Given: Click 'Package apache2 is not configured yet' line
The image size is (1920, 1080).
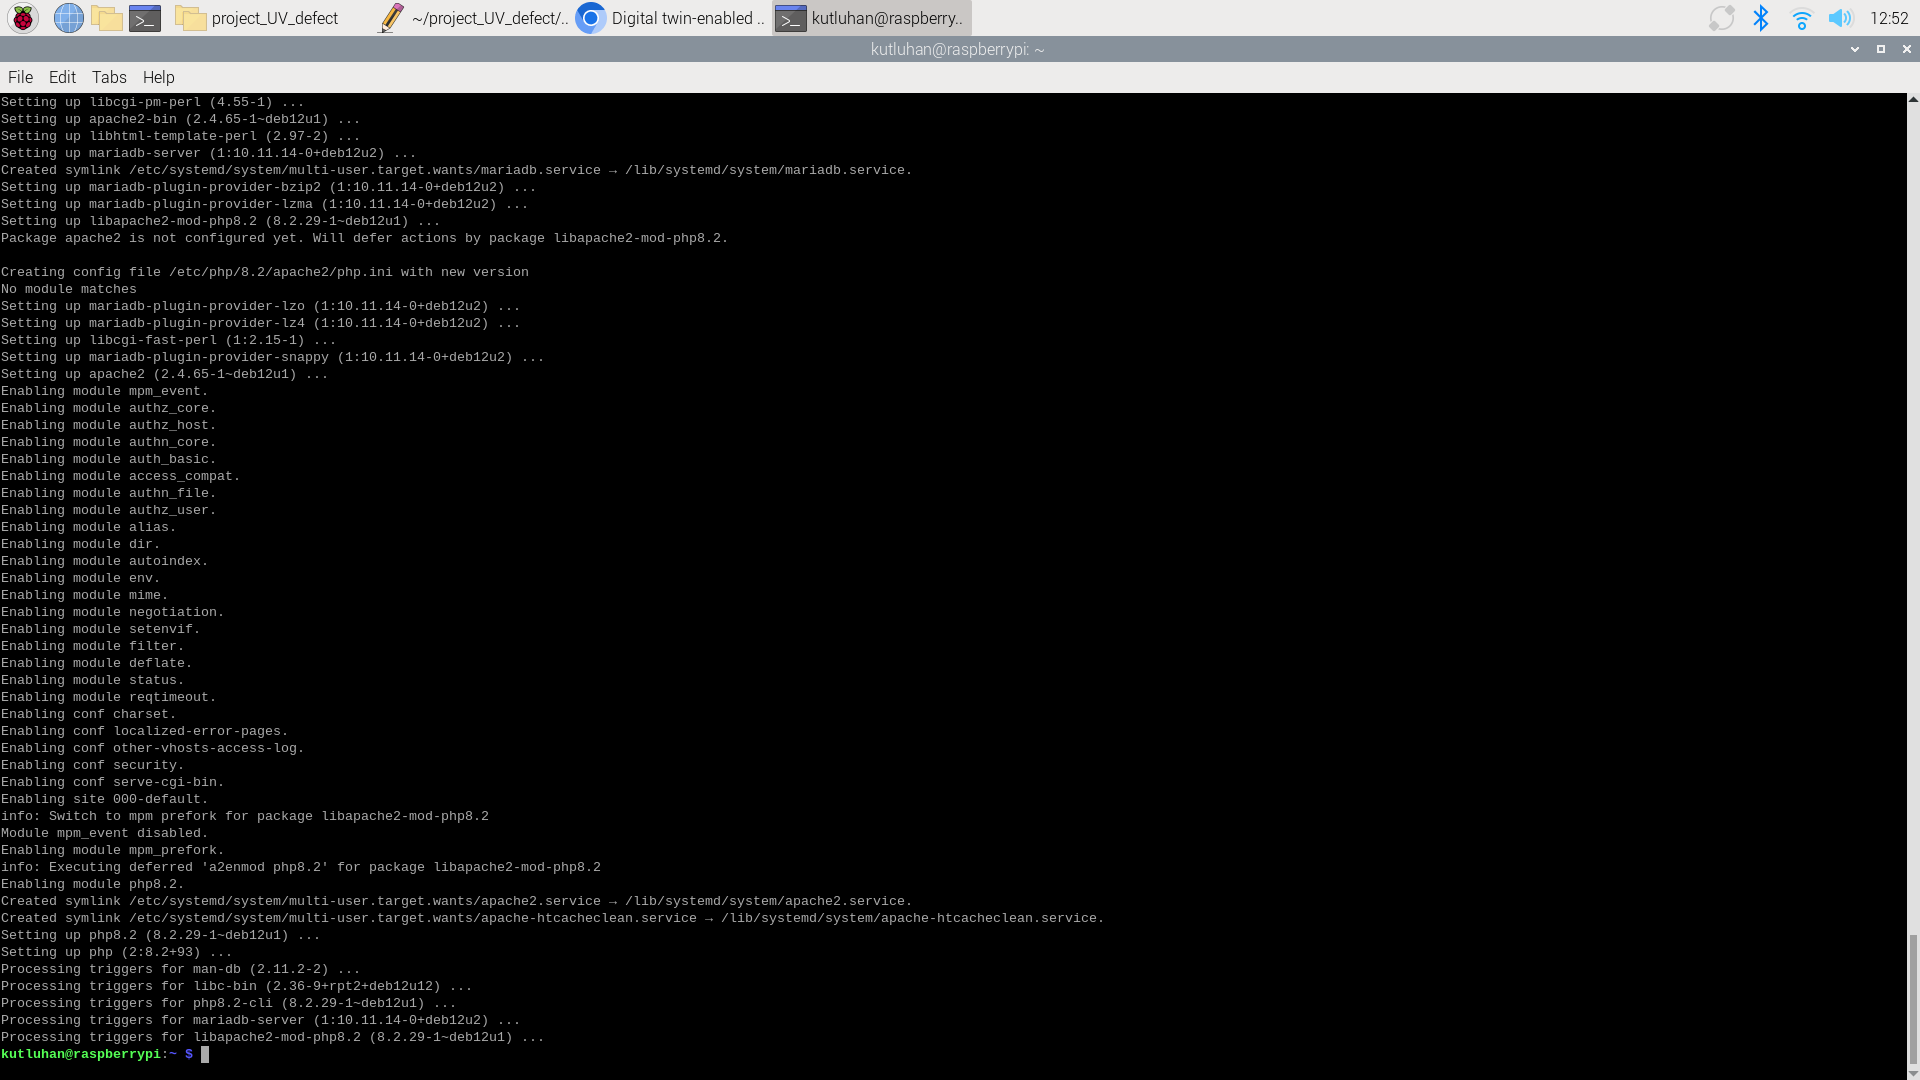Looking at the screenshot, I should pyautogui.click(x=365, y=238).
